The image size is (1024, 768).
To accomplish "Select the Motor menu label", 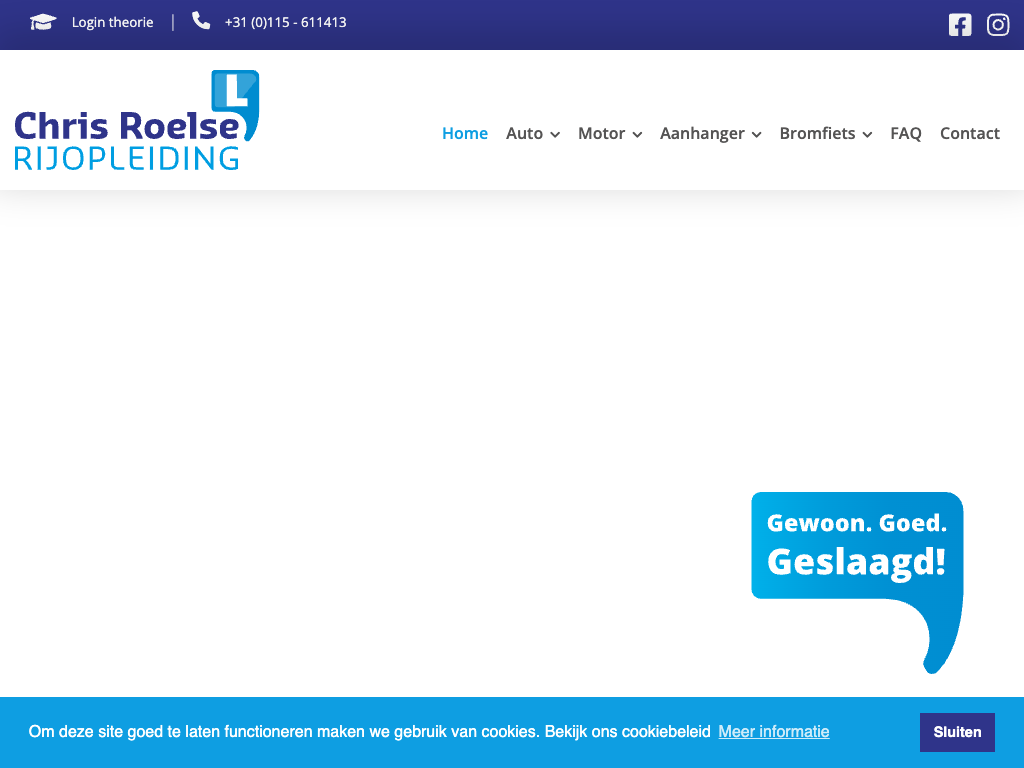I will click(601, 133).
